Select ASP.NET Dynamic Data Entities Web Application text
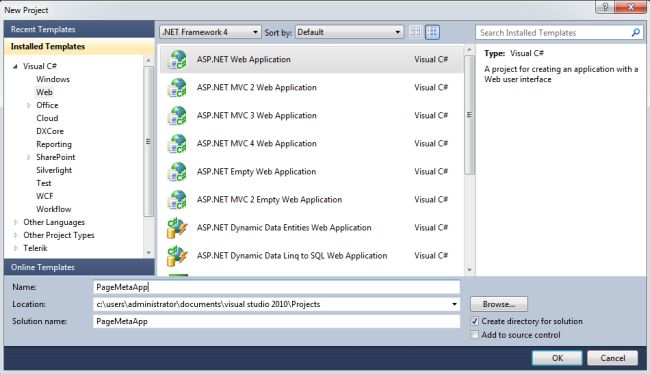650x374 pixels. point(284,228)
